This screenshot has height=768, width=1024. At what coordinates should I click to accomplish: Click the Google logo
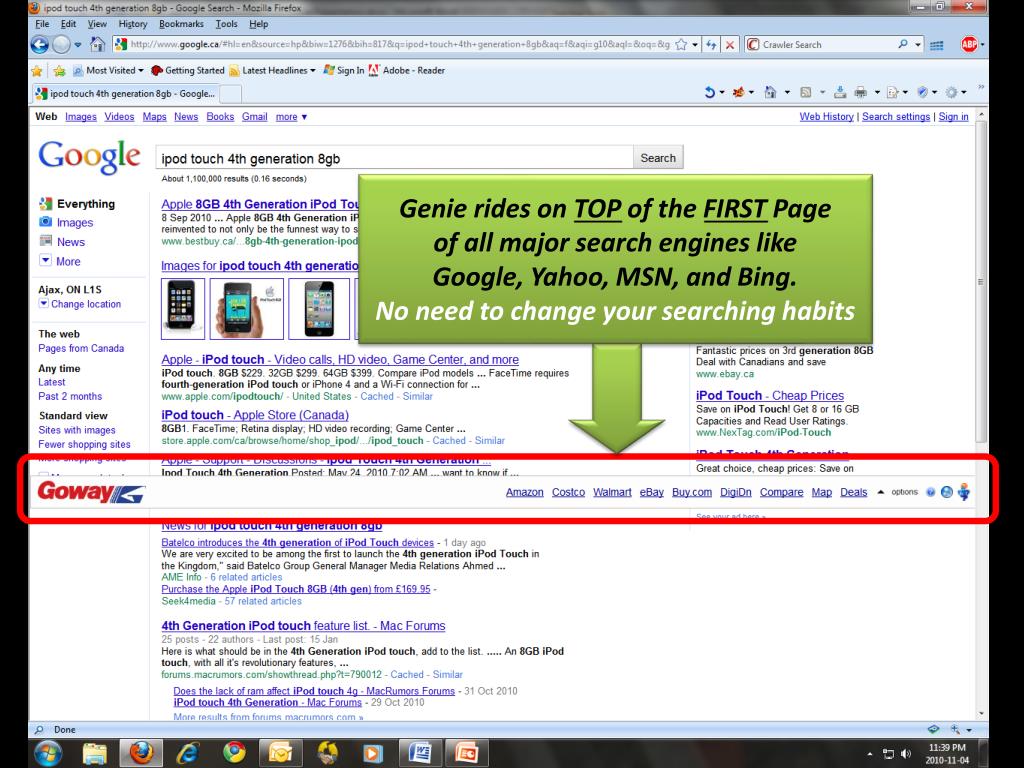[89, 157]
